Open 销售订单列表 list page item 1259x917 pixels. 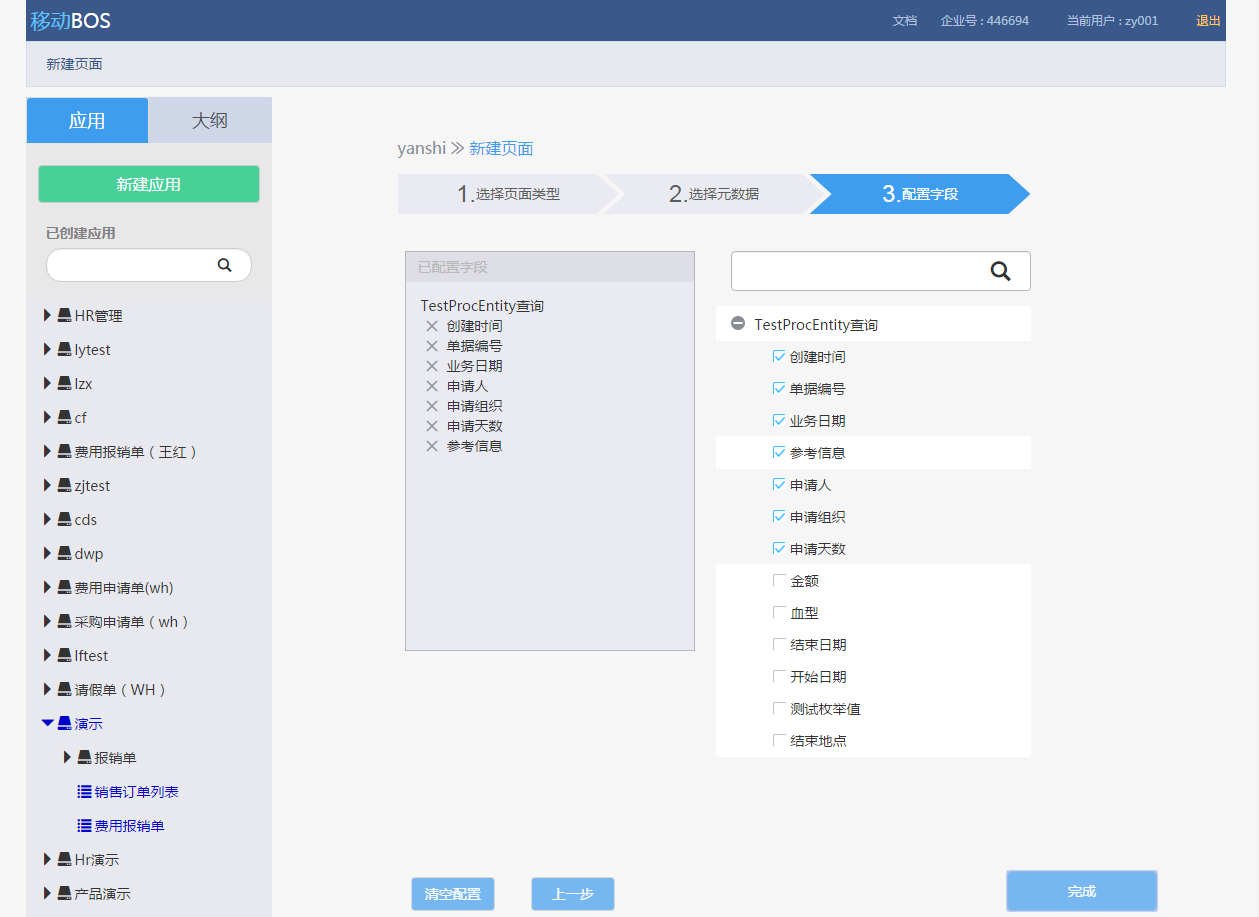coord(136,792)
